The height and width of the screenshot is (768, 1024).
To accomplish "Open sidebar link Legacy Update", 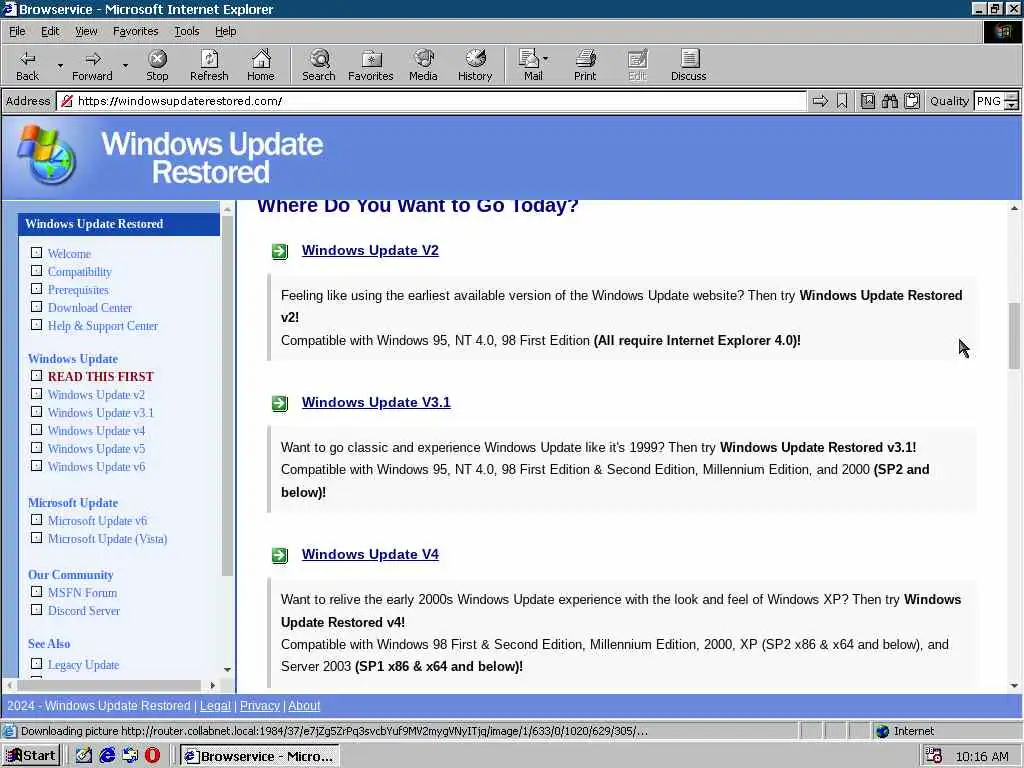I will point(84,665).
